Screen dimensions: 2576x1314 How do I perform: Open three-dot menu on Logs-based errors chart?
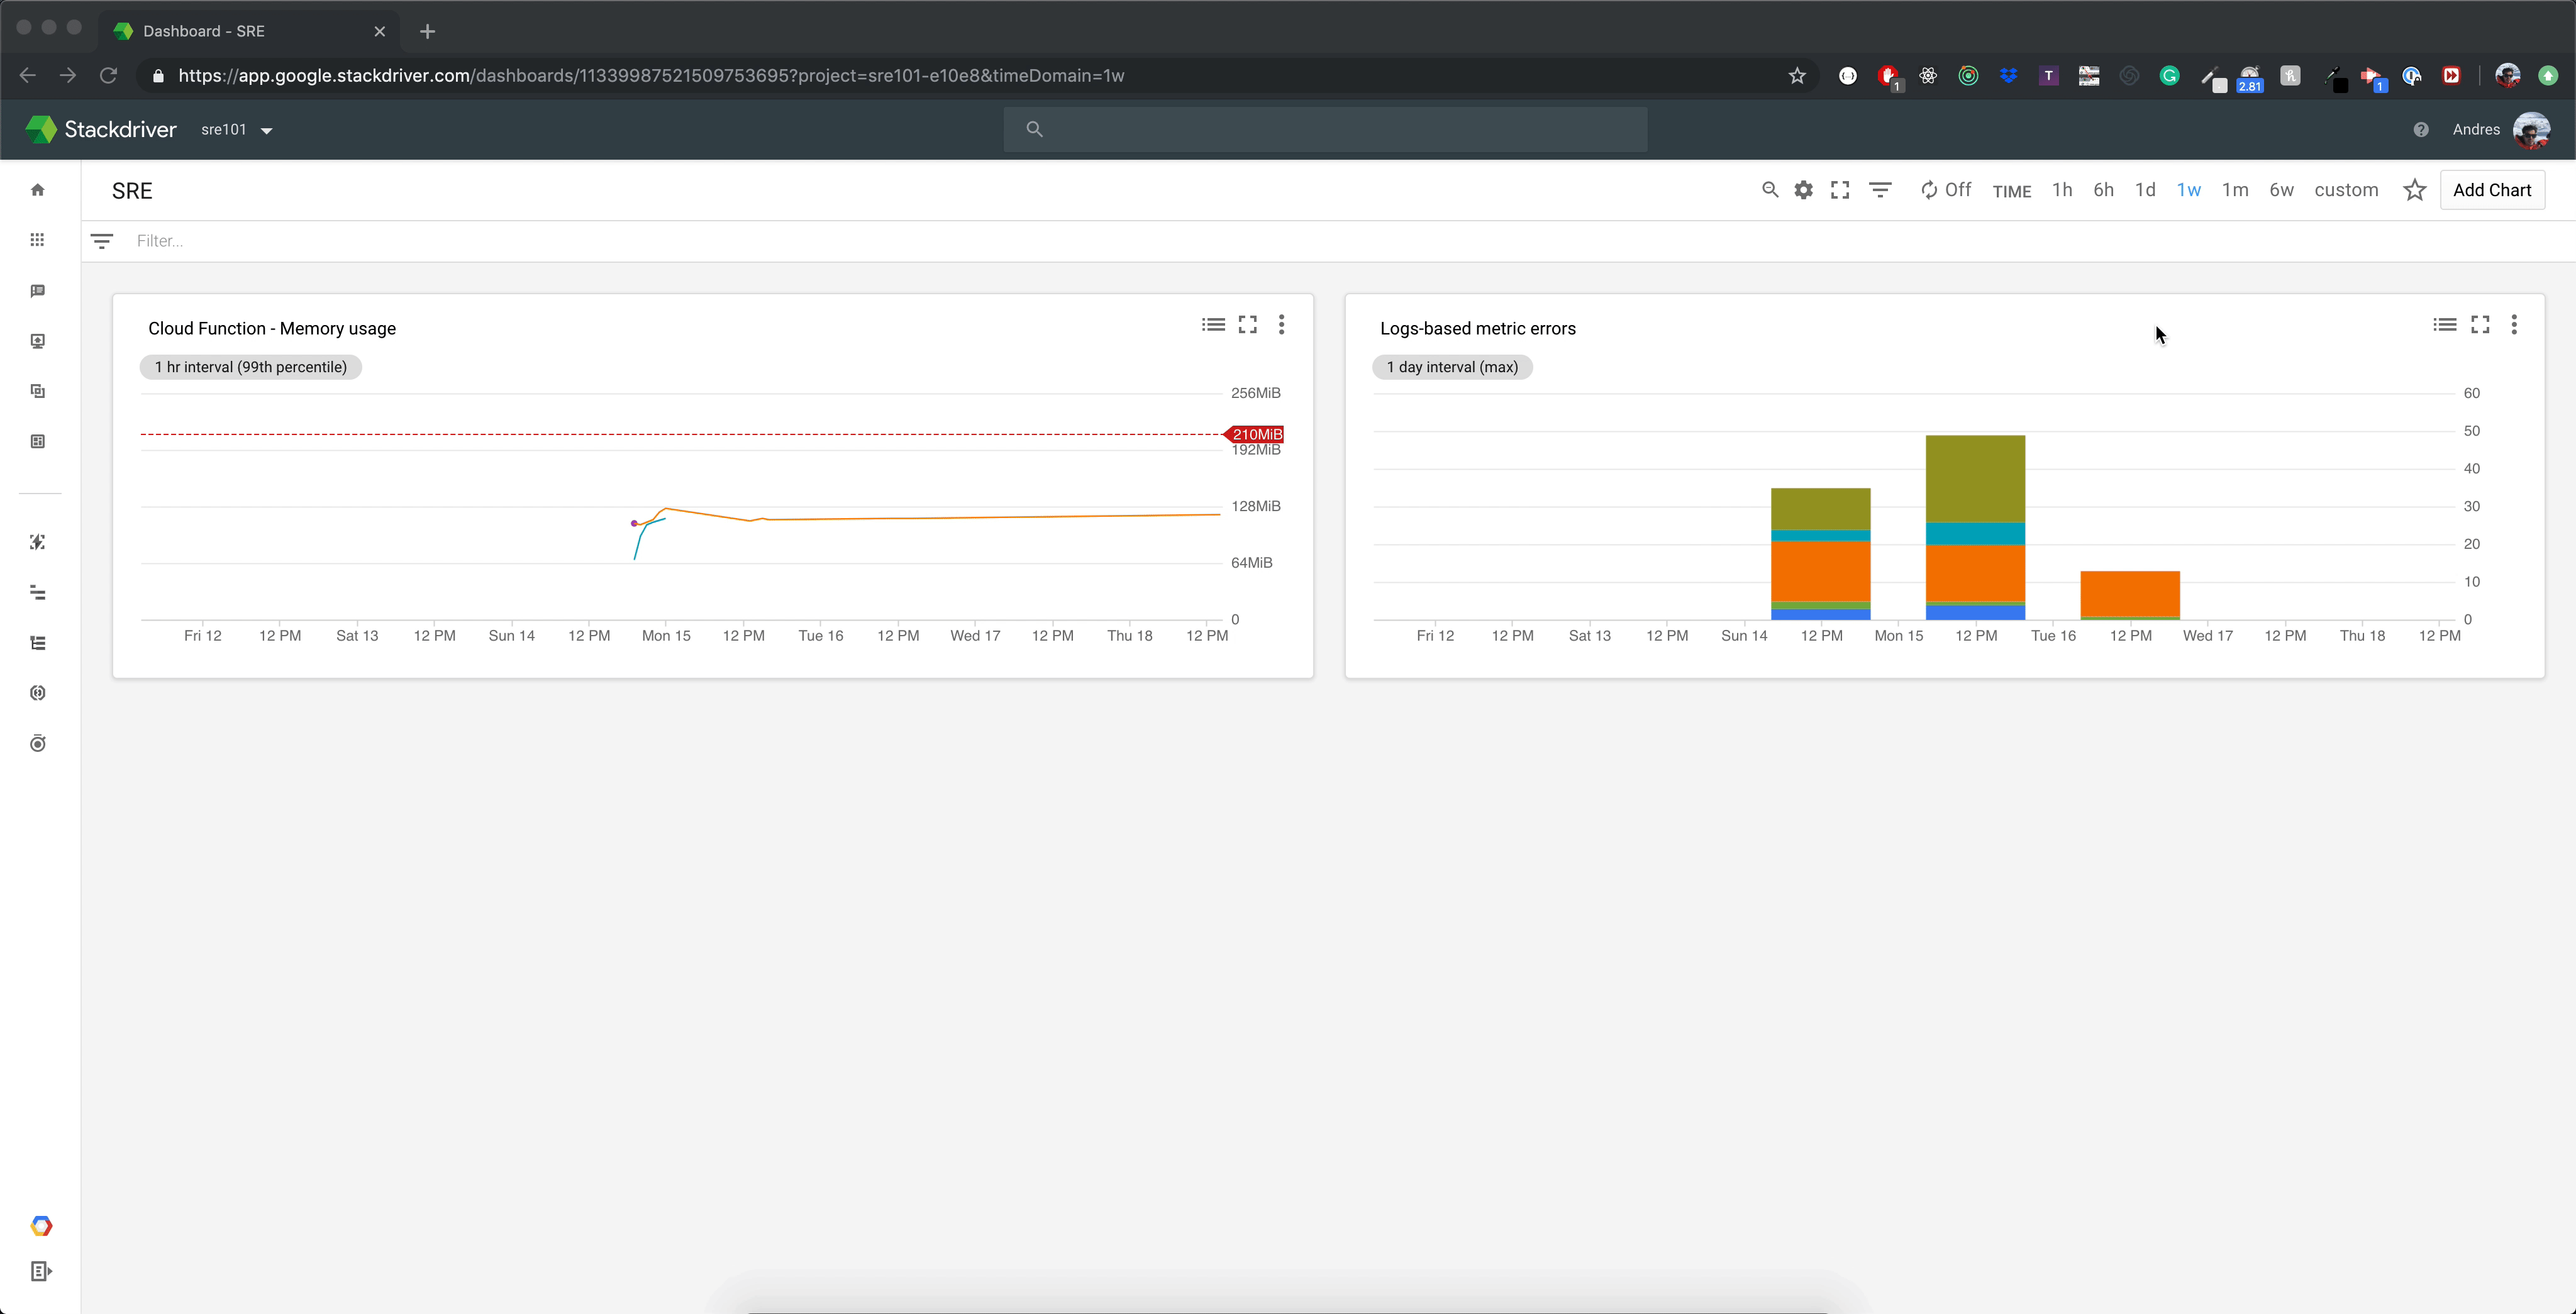coord(2514,325)
